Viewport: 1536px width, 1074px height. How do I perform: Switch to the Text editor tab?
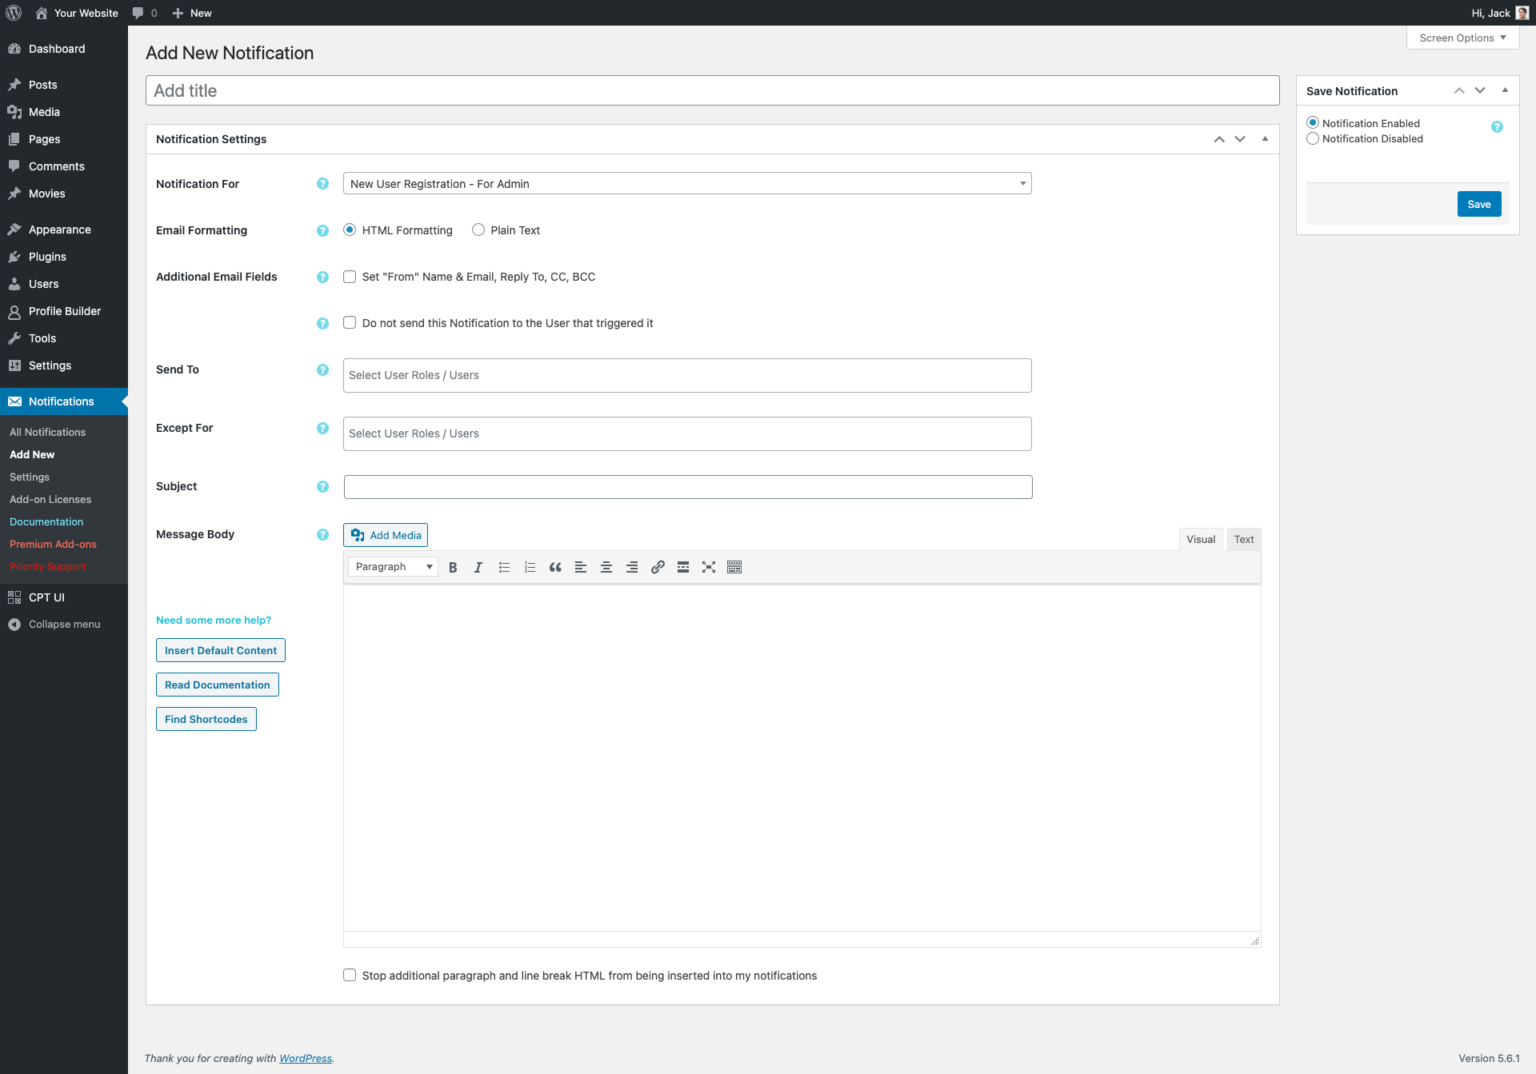point(1243,538)
